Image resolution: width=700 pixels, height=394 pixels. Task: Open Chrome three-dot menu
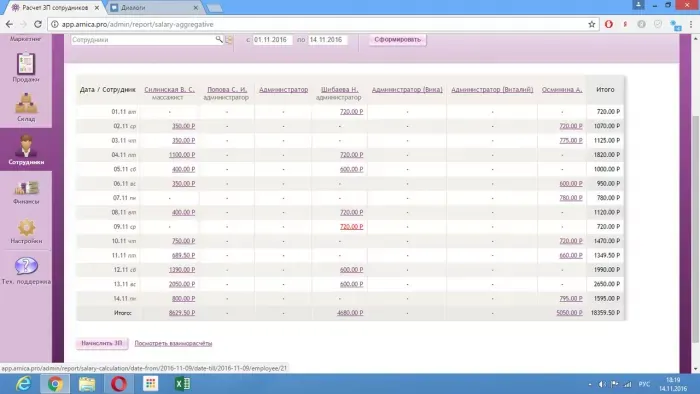coord(691,24)
